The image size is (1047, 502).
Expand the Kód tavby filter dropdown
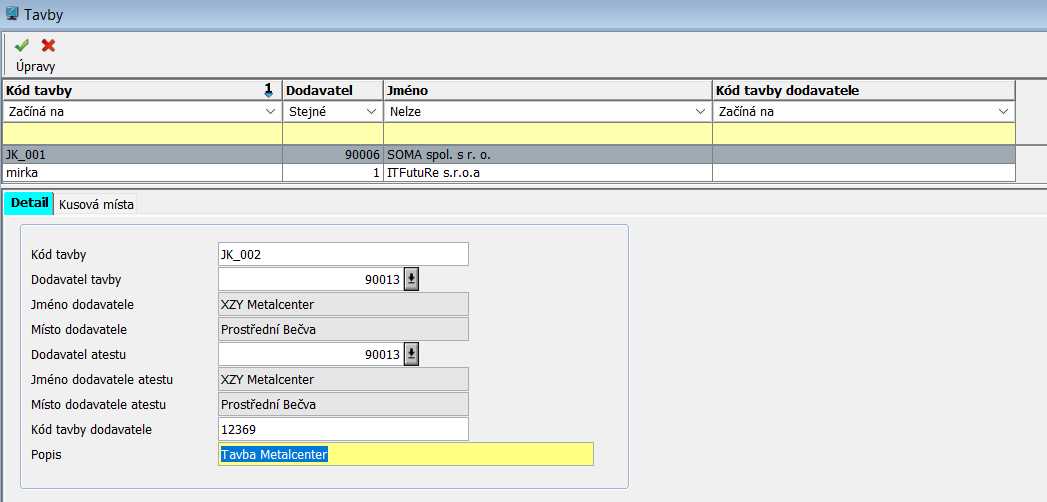pyautogui.click(x=271, y=112)
